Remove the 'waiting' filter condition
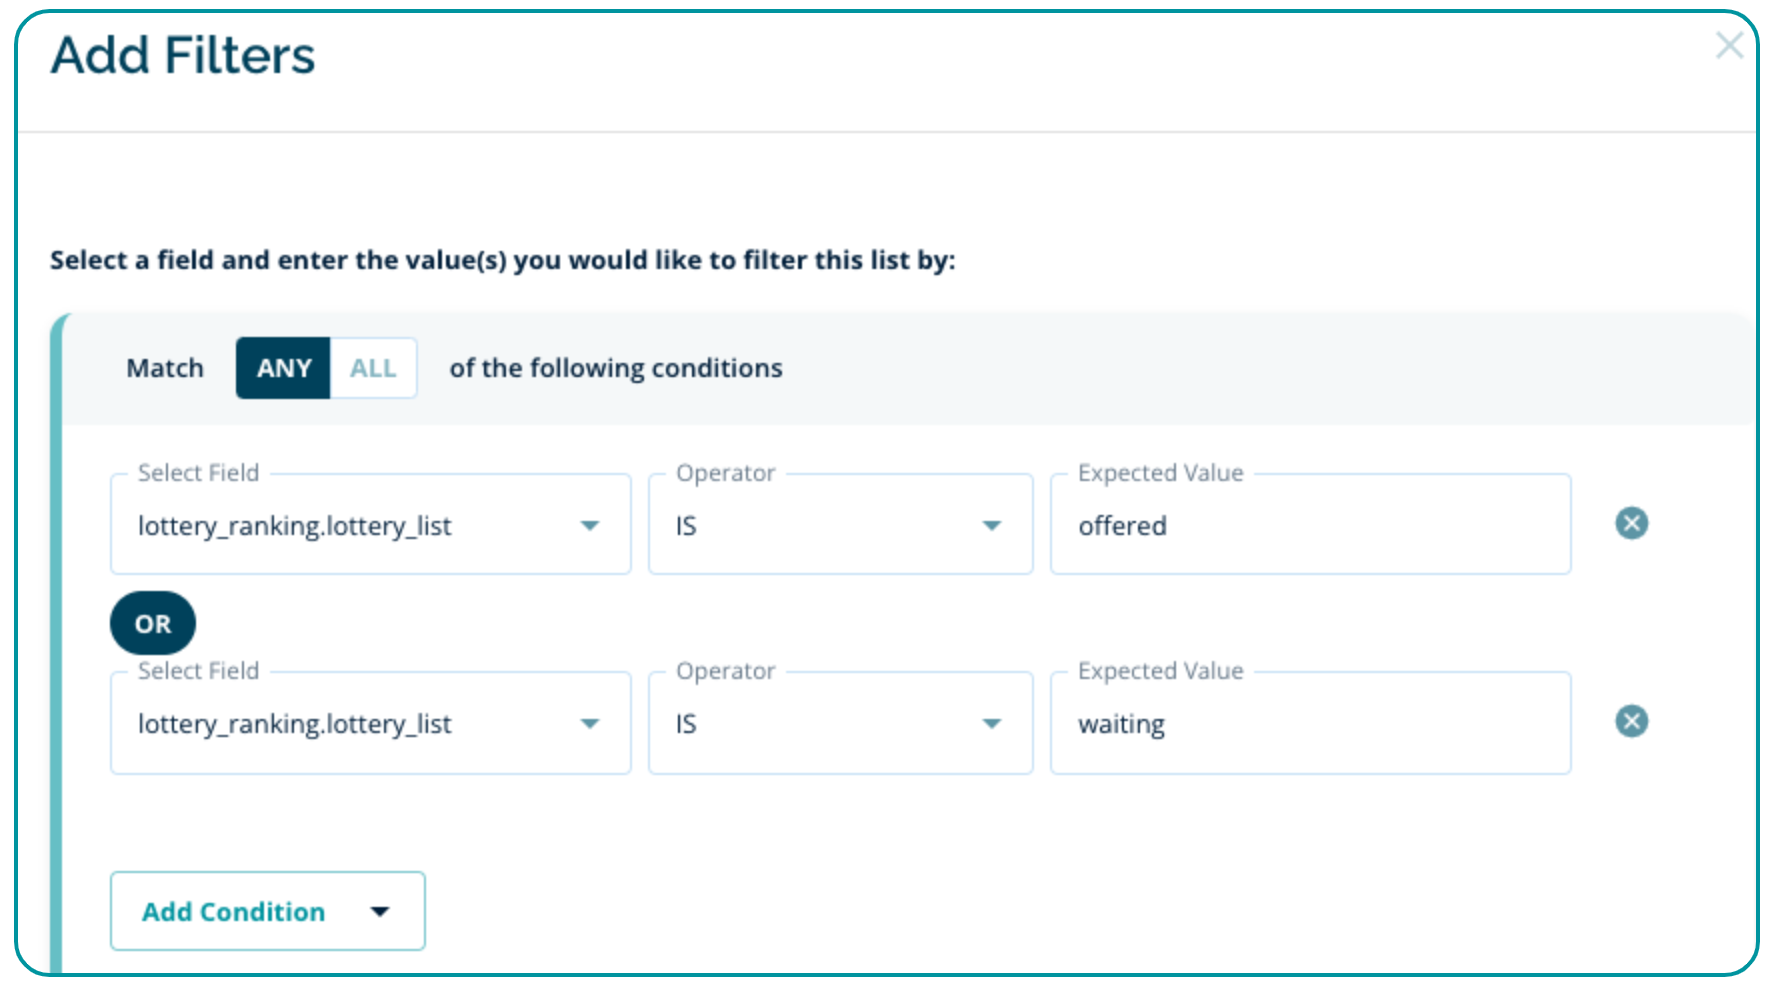 click(x=1631, y=721)
